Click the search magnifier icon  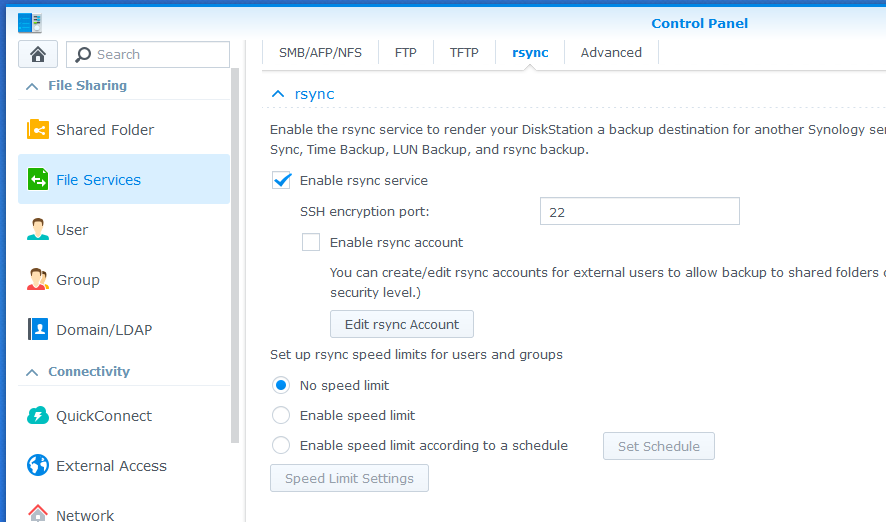83,54
